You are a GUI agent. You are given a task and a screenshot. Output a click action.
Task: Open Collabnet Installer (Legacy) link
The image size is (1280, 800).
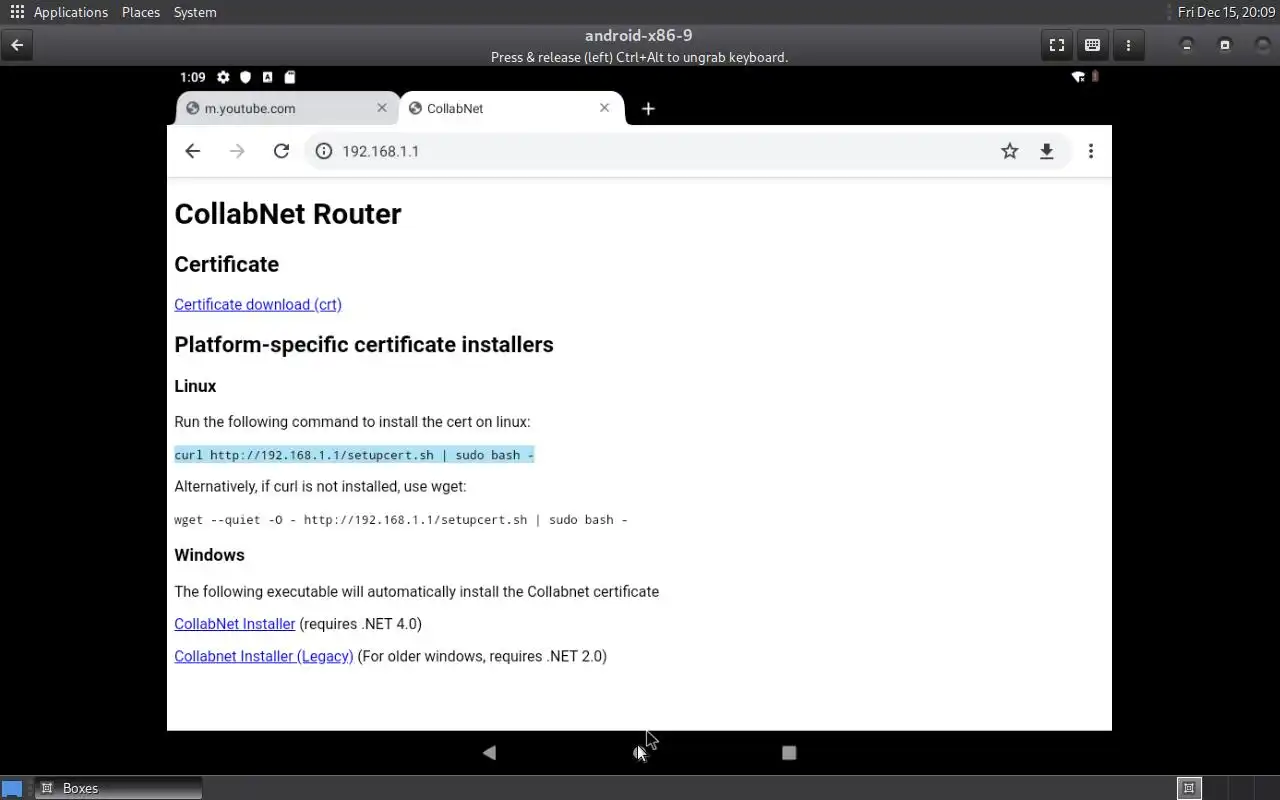pos(264,656)
